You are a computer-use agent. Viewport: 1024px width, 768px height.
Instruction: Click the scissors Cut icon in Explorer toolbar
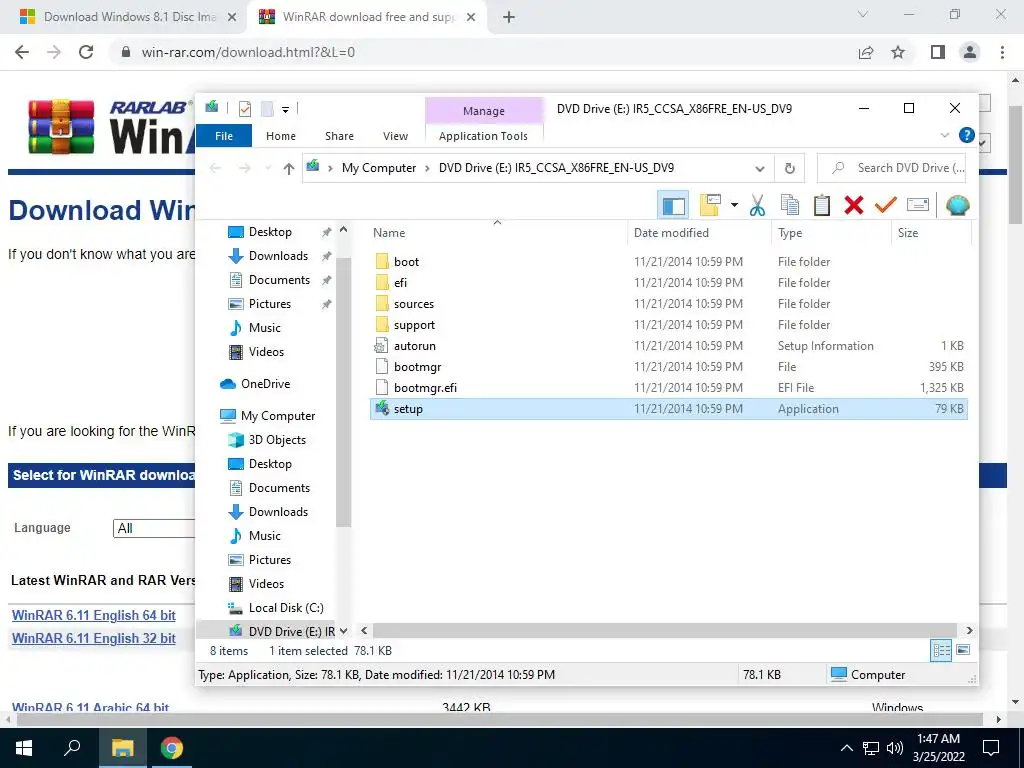(x=757, y=205)
